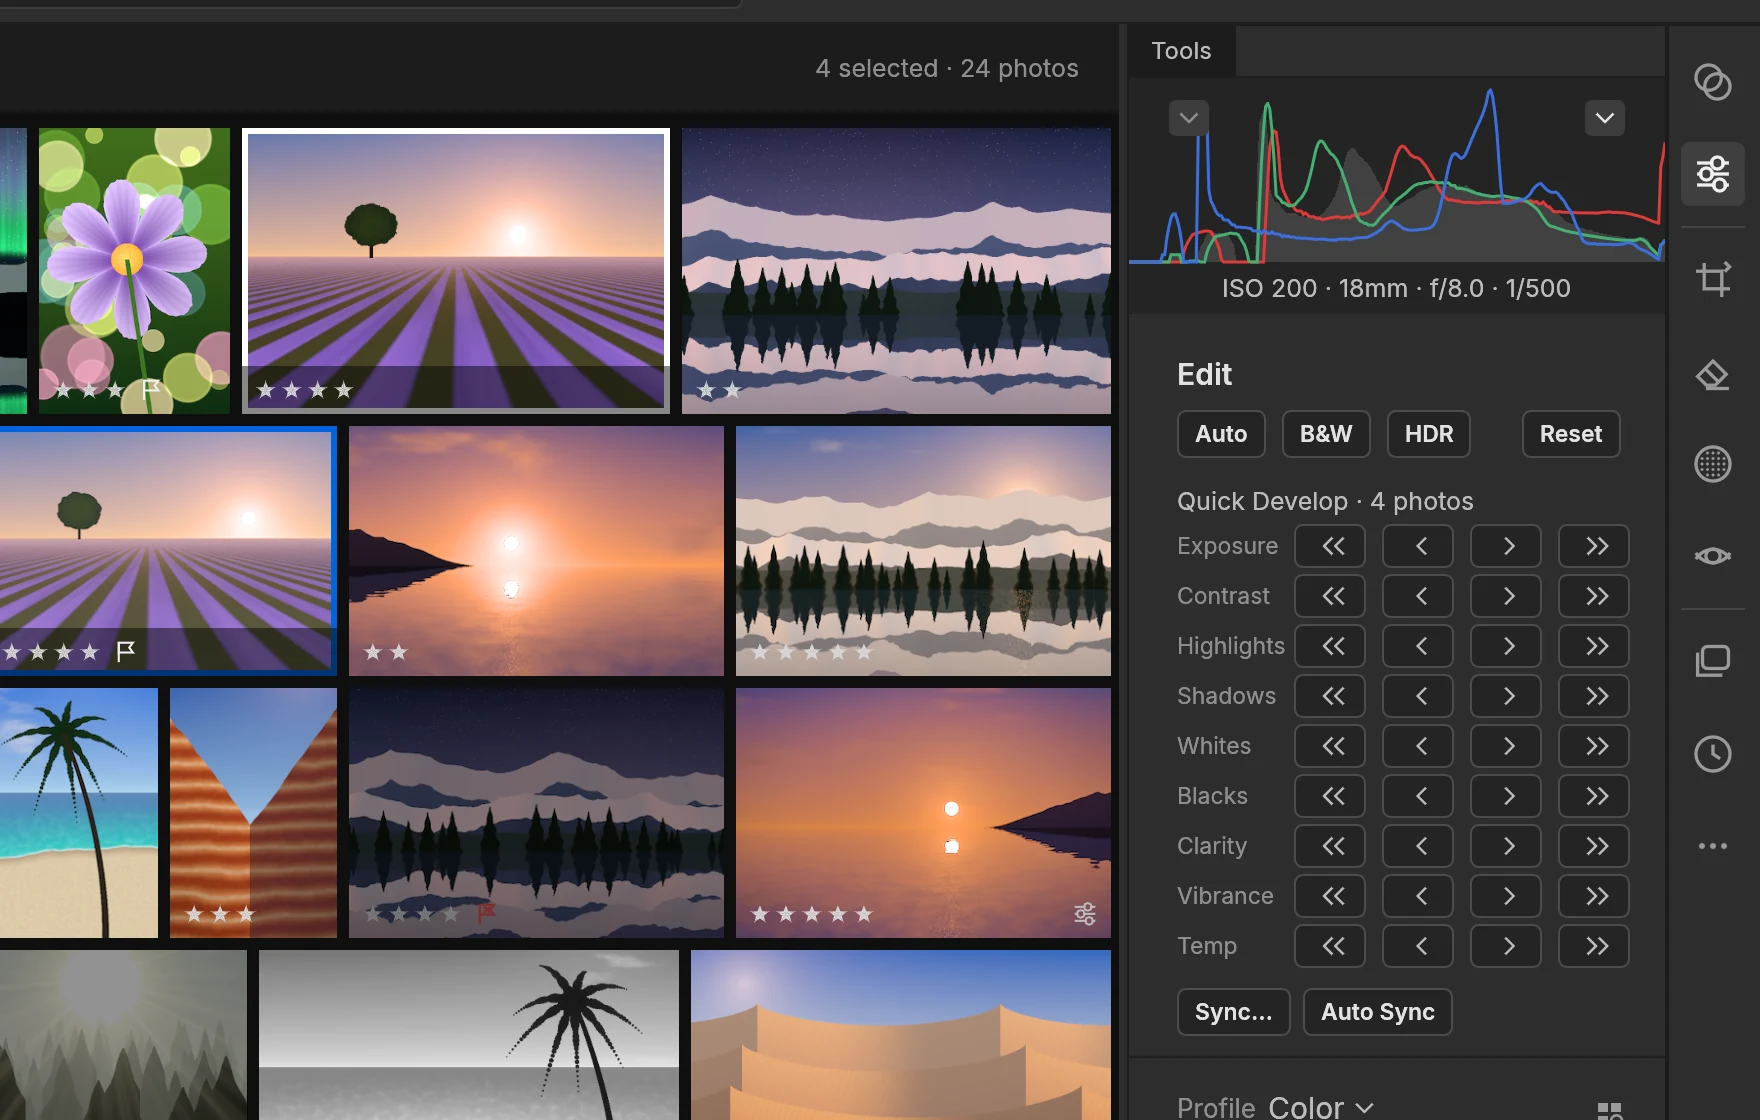Toggle left histogram shadow clipping indicator
Image resolution: width=1760 pixels, height=1120 pixels.
tap(1189, 118)
